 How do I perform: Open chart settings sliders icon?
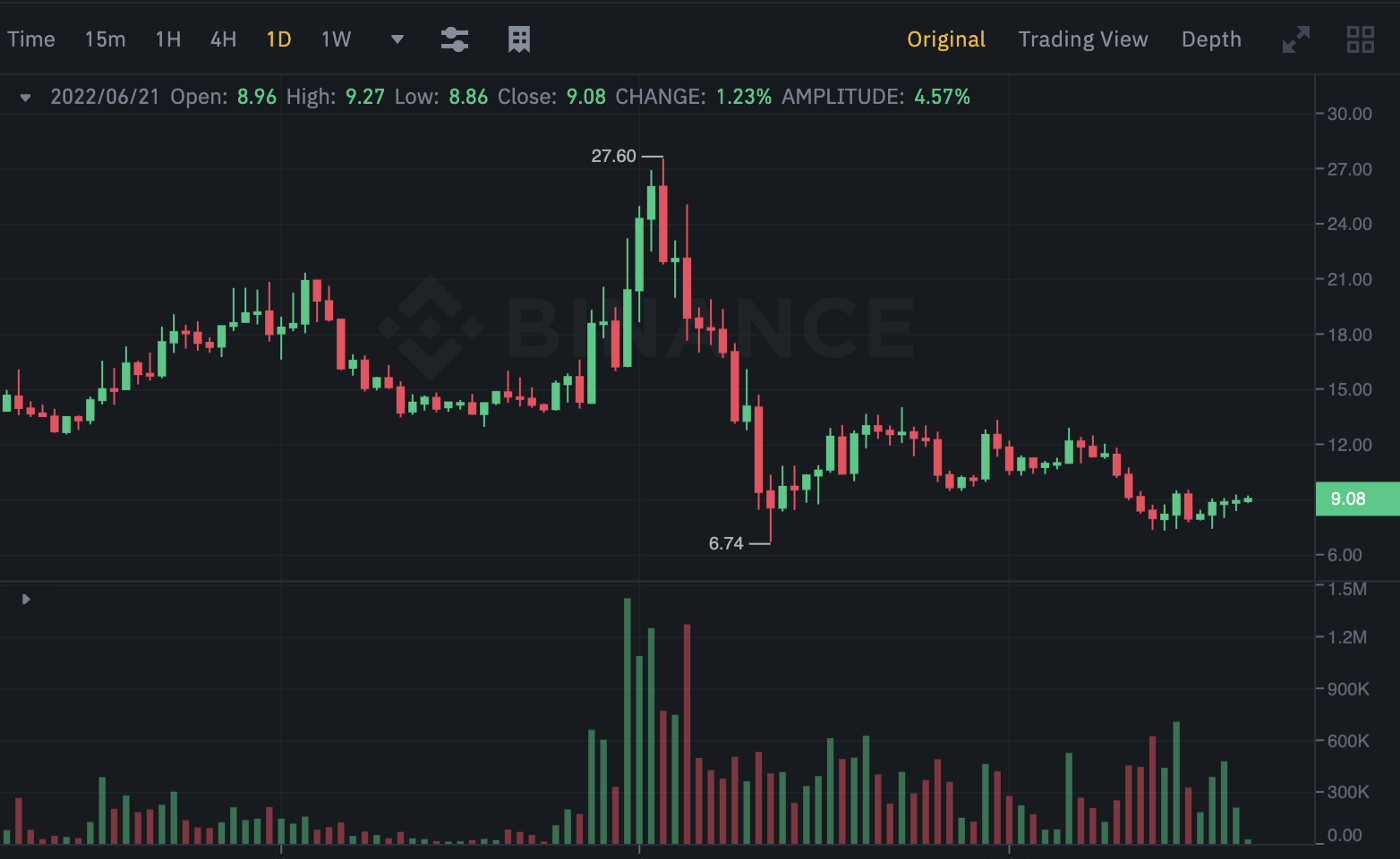pyautogui.click(x=455, y=40)
